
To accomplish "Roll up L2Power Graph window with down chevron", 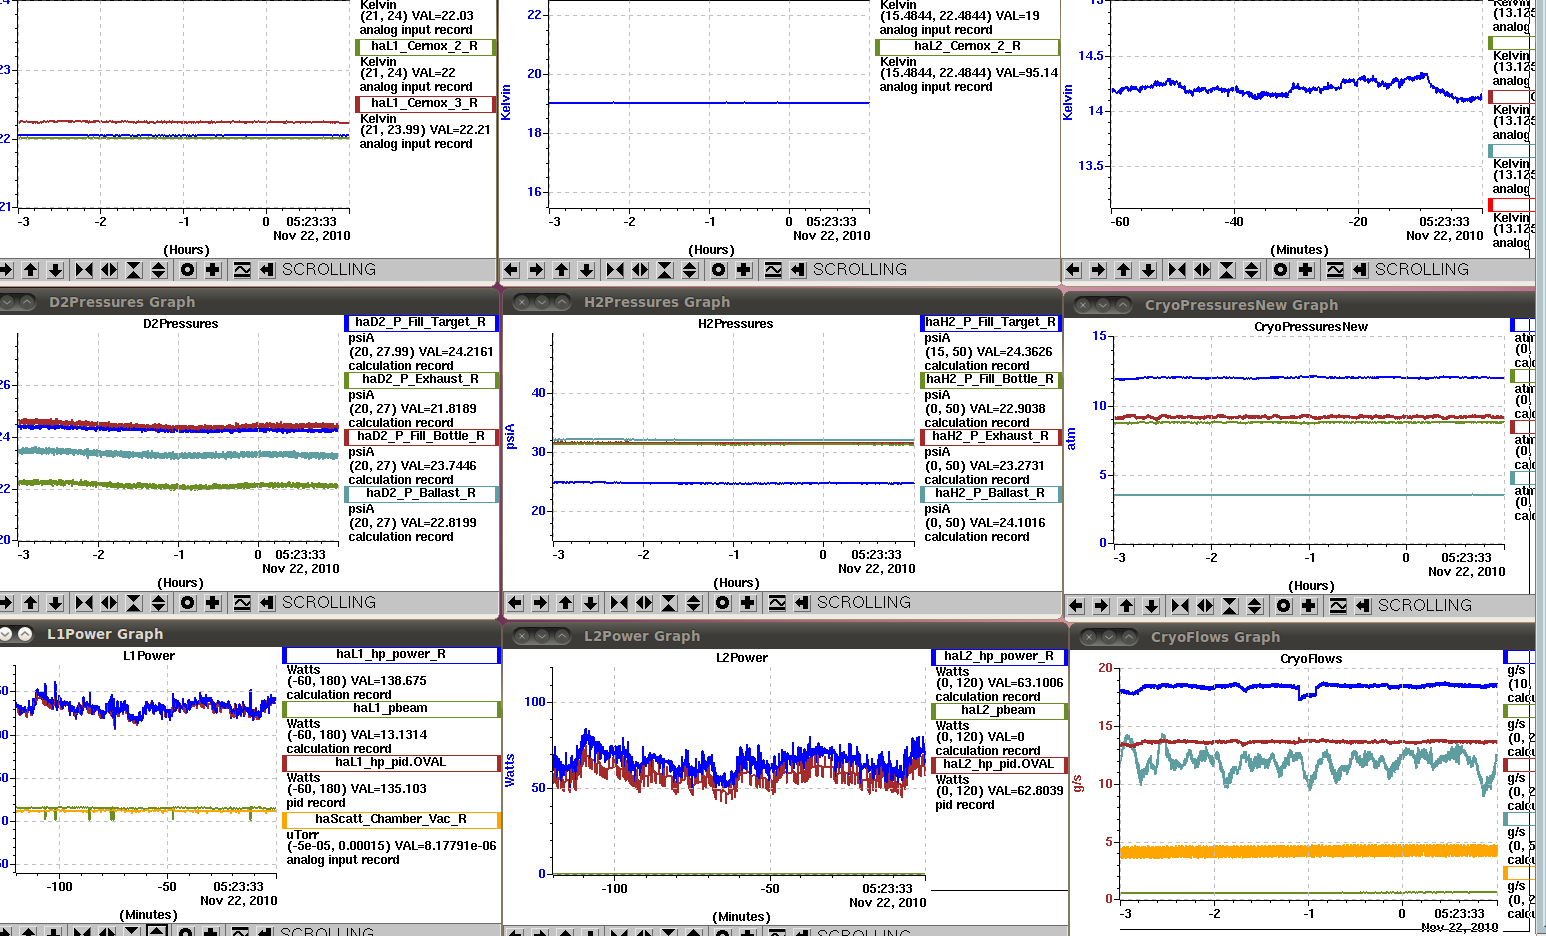I will 543,636.
